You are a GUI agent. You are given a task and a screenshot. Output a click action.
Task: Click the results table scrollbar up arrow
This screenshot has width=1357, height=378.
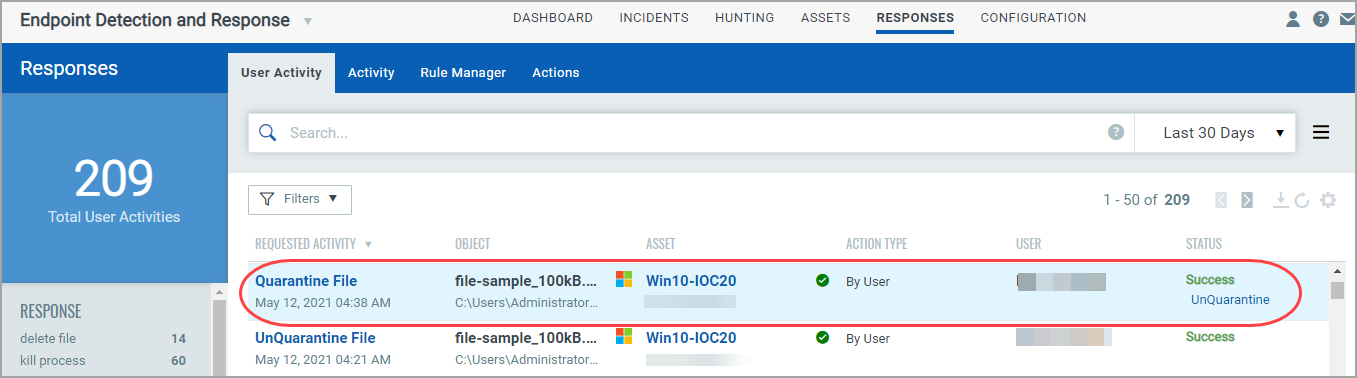click(1338, 271)
